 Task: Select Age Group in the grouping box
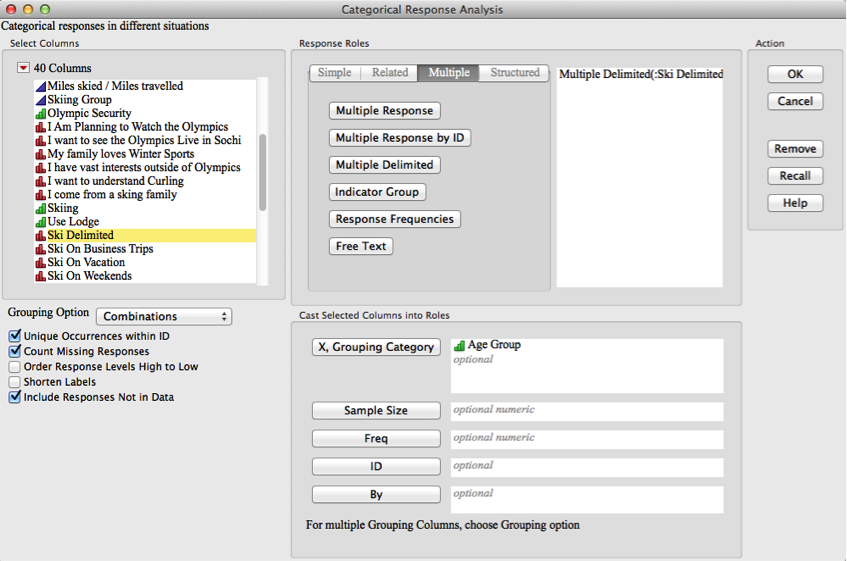(x=494, y=344)
